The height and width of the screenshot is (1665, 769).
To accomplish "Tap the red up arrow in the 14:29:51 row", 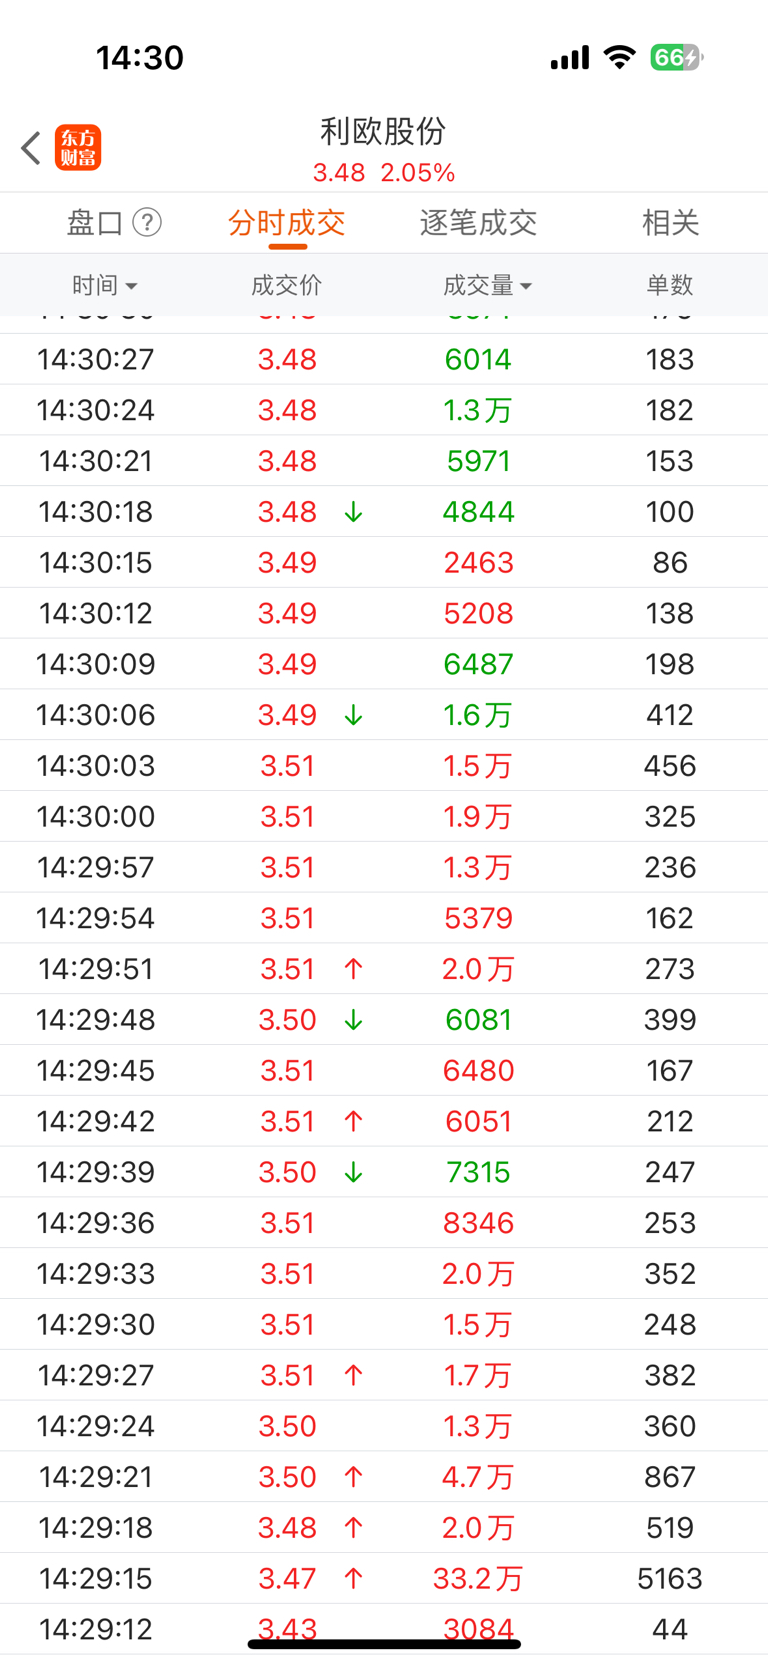I will pos(353,969).
